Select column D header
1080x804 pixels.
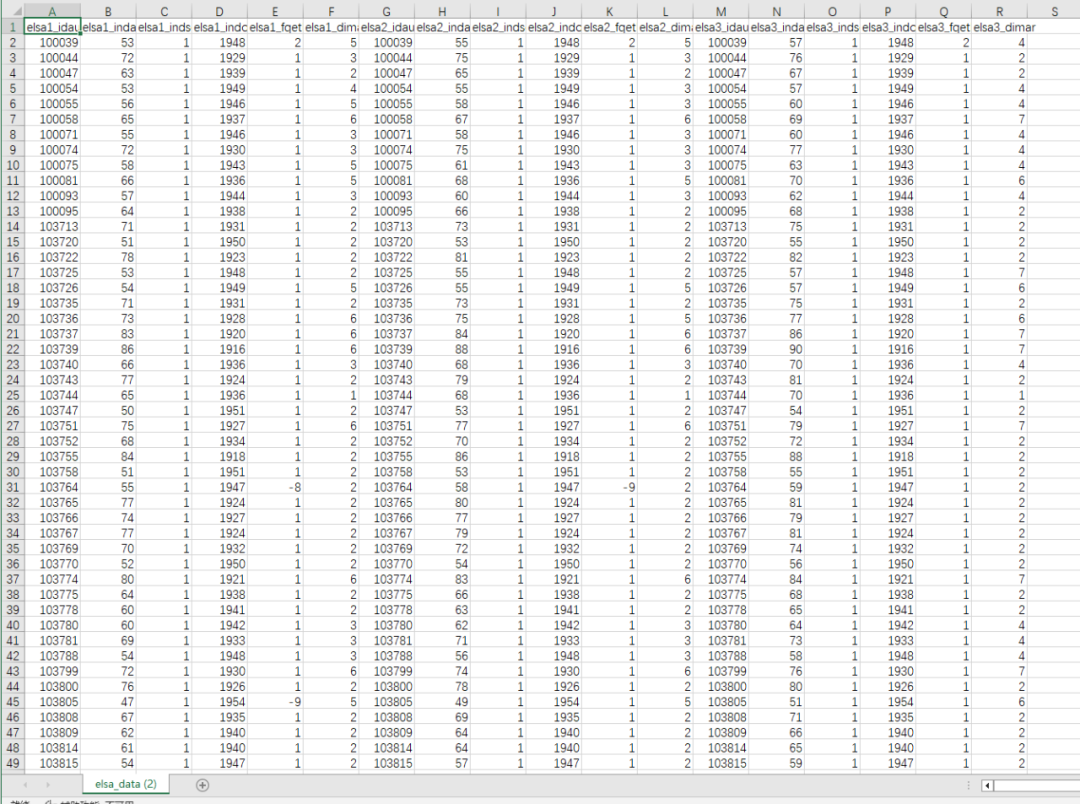click(x=219, y=11)
